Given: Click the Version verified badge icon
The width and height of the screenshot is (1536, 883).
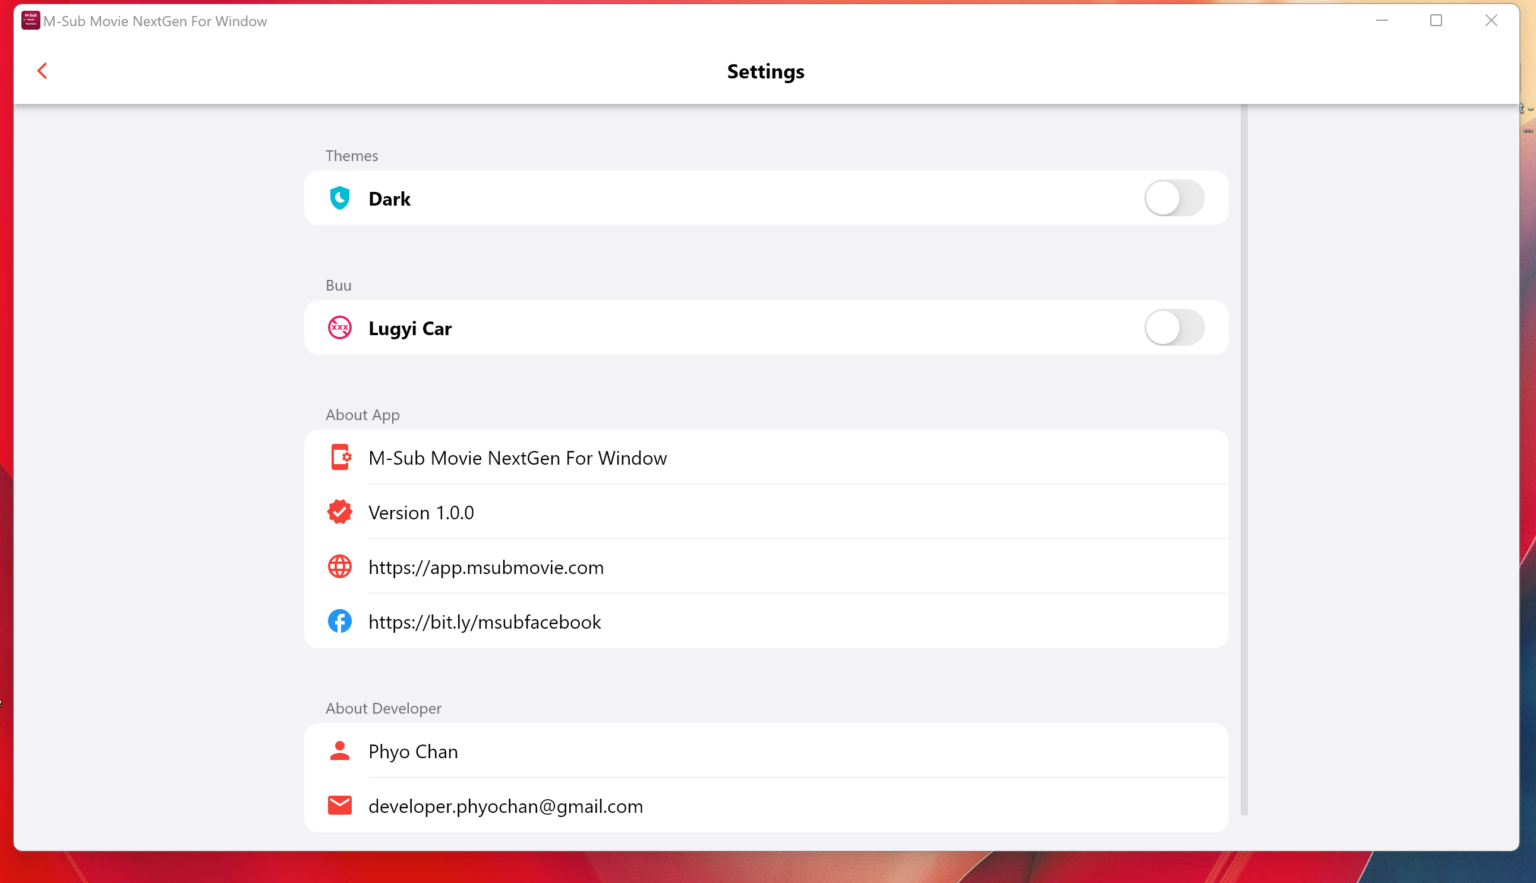Looking at the screenshot, I should click(340, 512).
